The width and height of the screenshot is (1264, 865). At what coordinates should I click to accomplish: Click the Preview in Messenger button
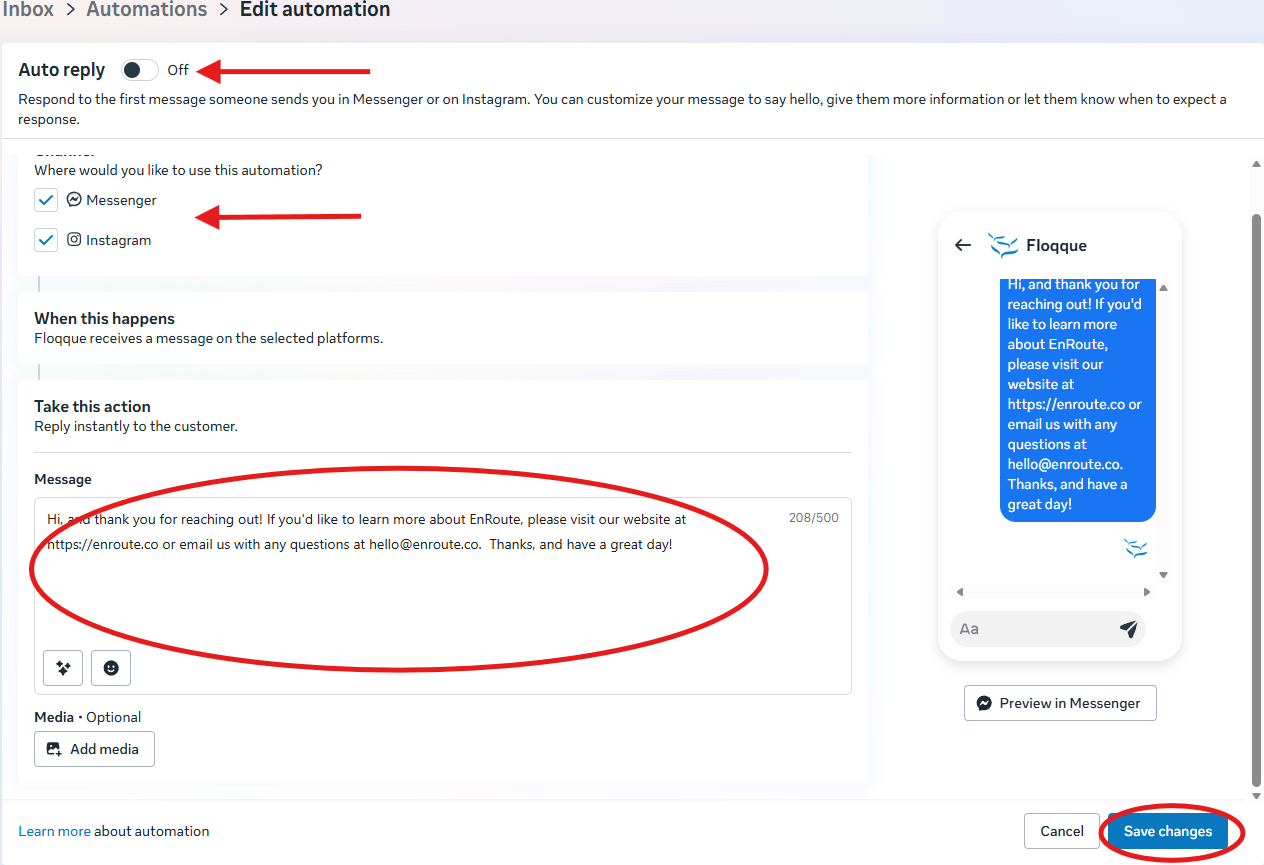(x=1060, y=703)
